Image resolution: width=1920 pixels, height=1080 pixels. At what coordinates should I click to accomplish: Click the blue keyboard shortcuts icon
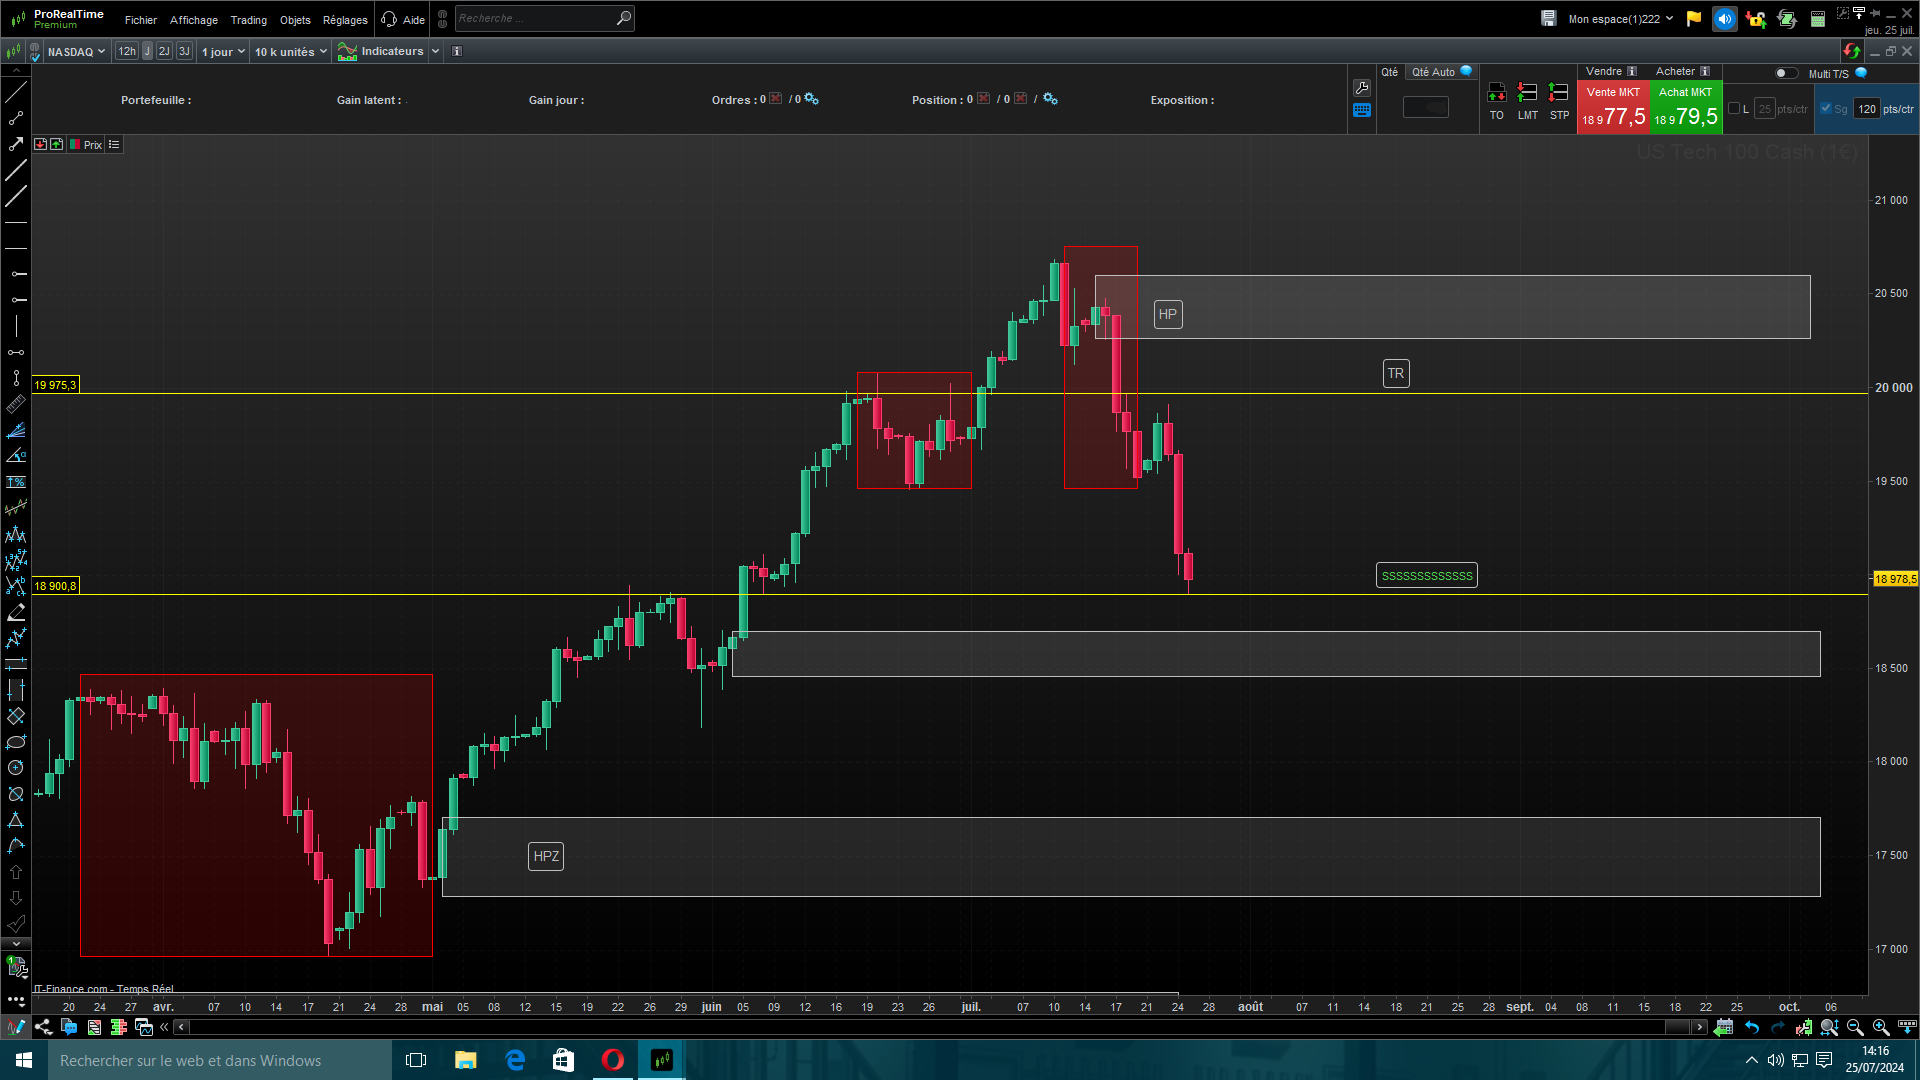[1362, 111]
